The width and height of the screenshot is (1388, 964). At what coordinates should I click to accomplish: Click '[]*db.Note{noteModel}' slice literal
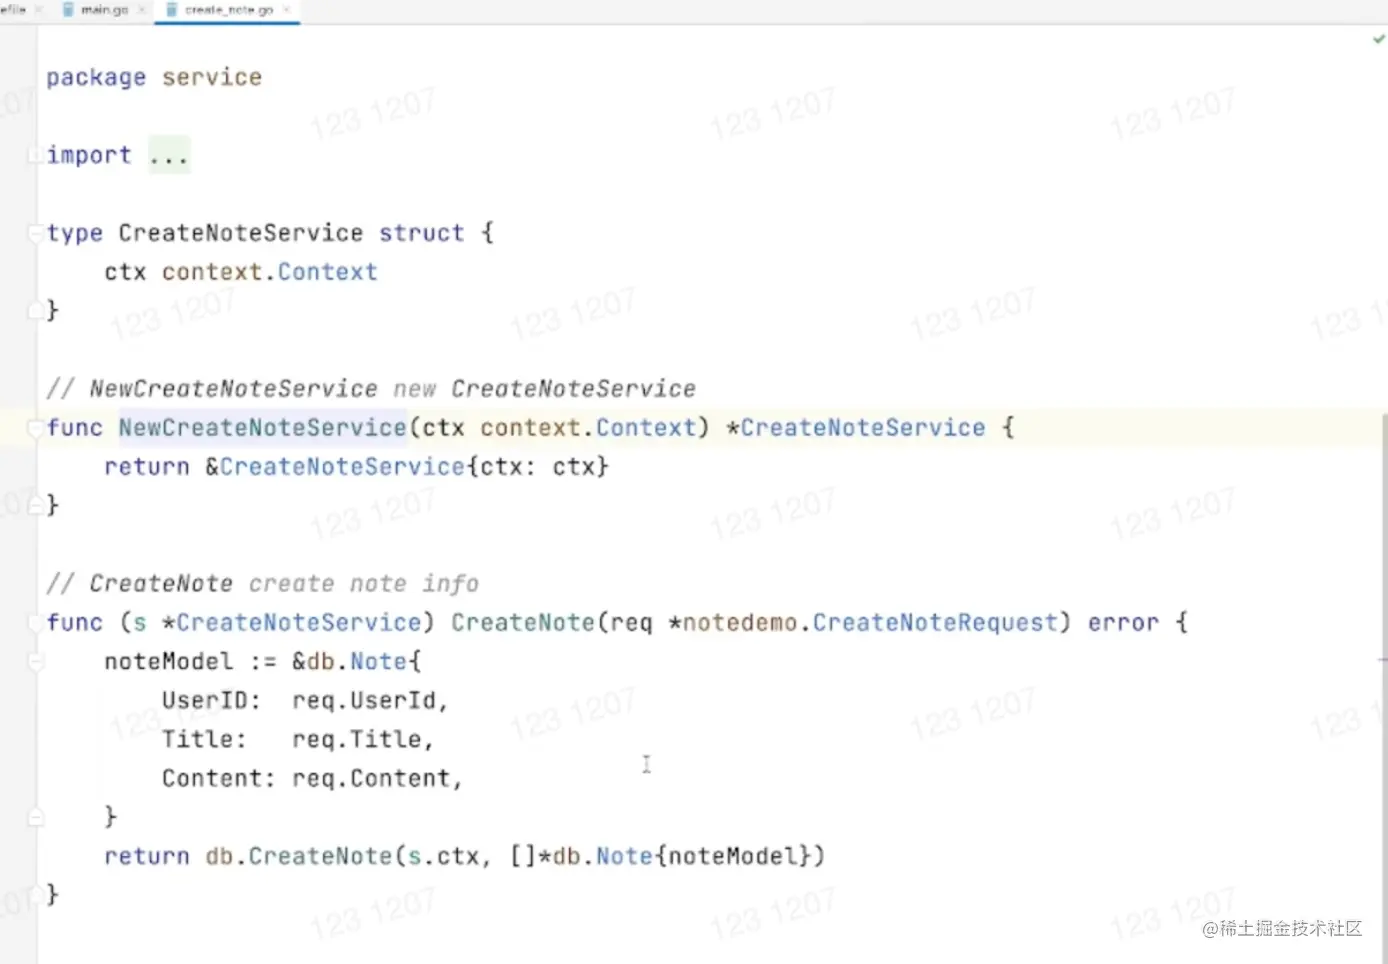coord(660,857)
